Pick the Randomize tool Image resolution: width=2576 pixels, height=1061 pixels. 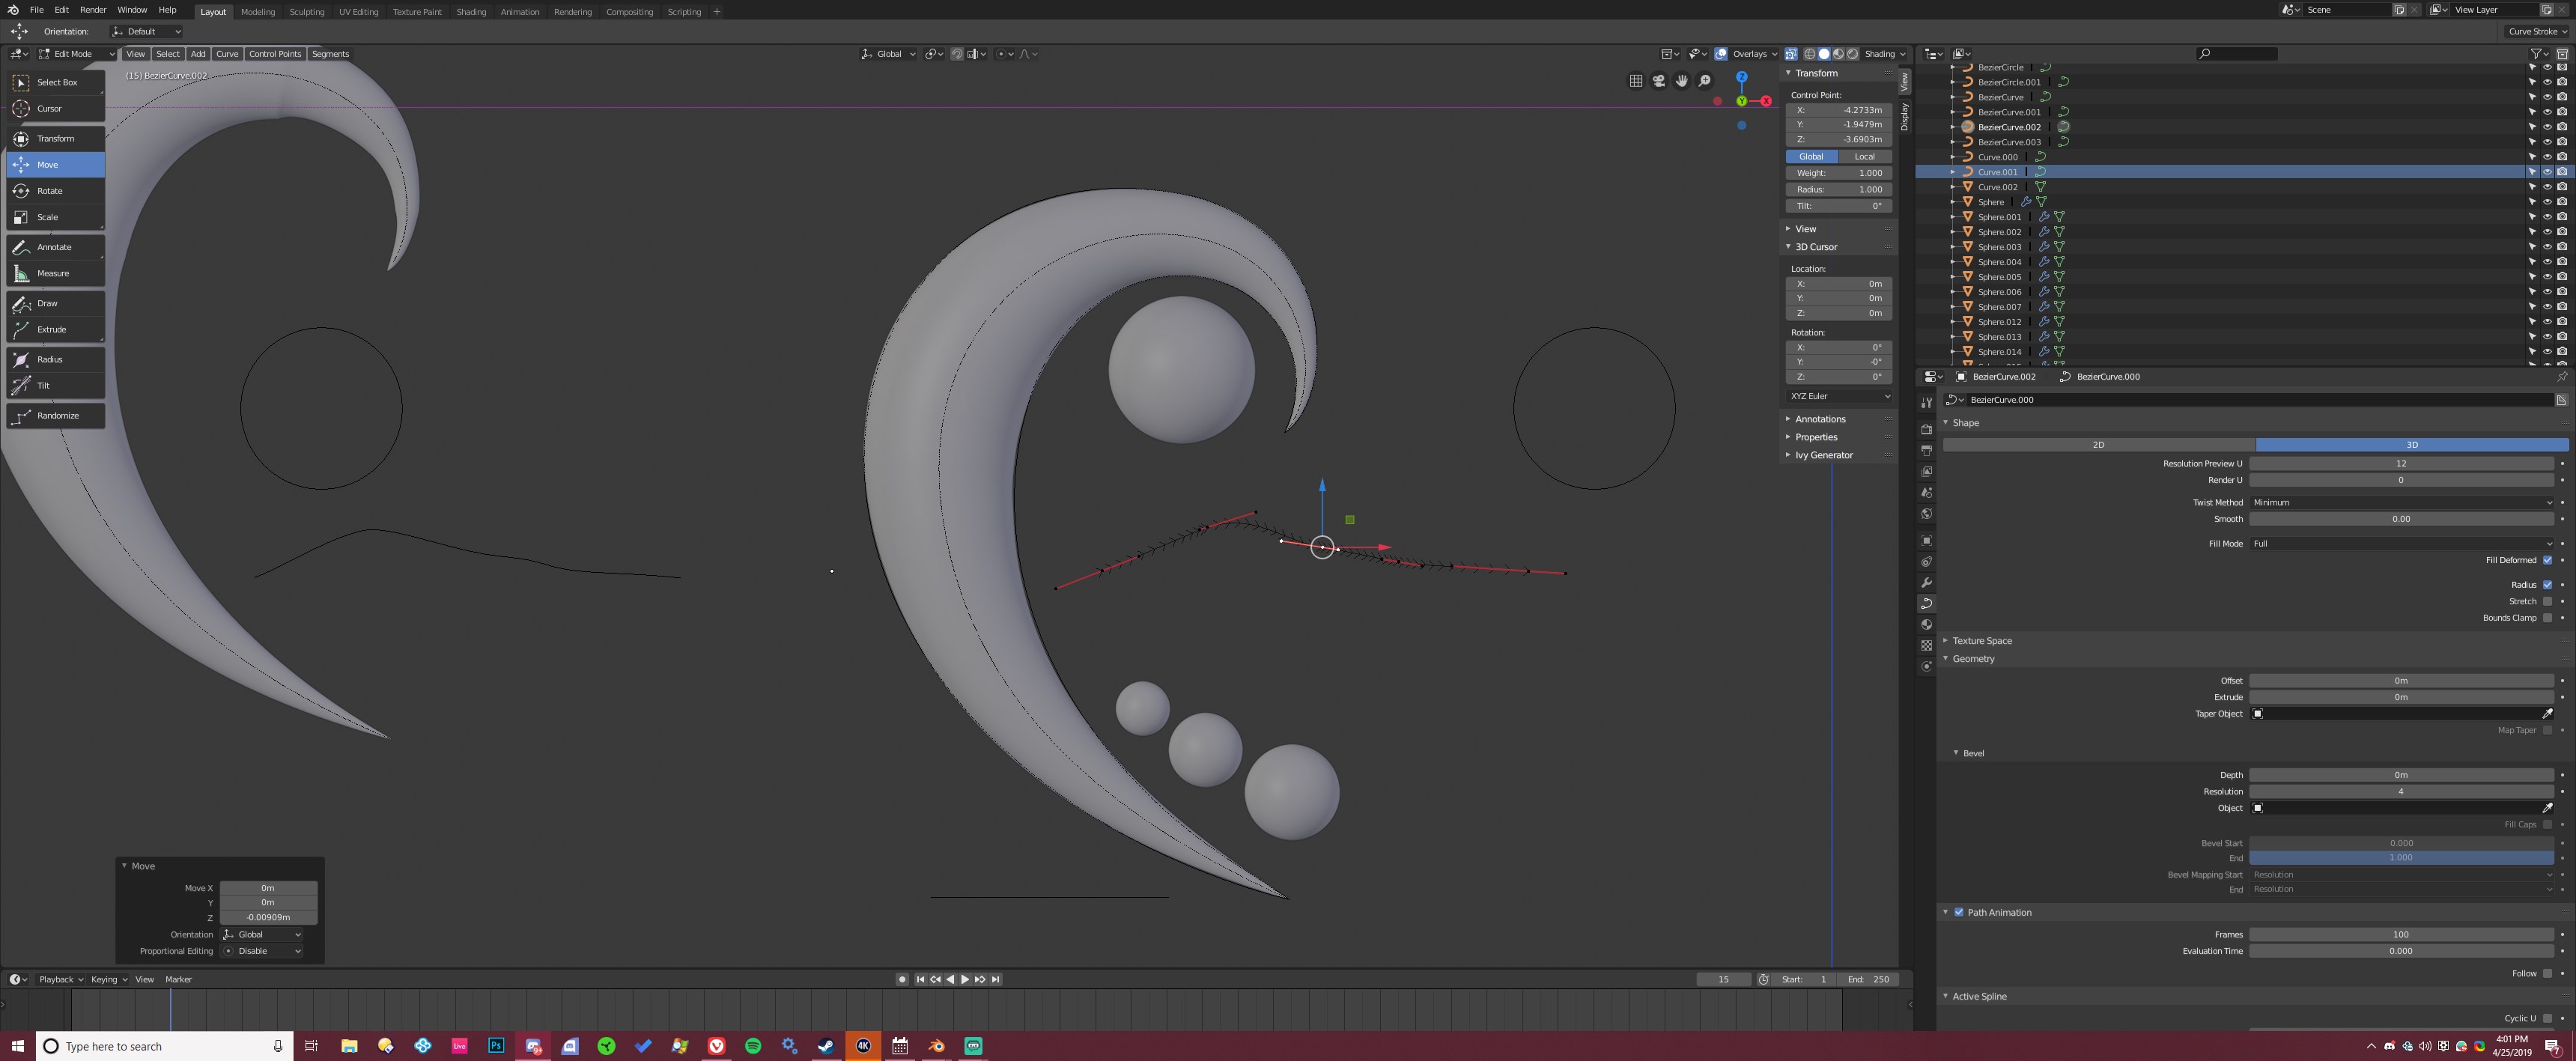[58, 415]
